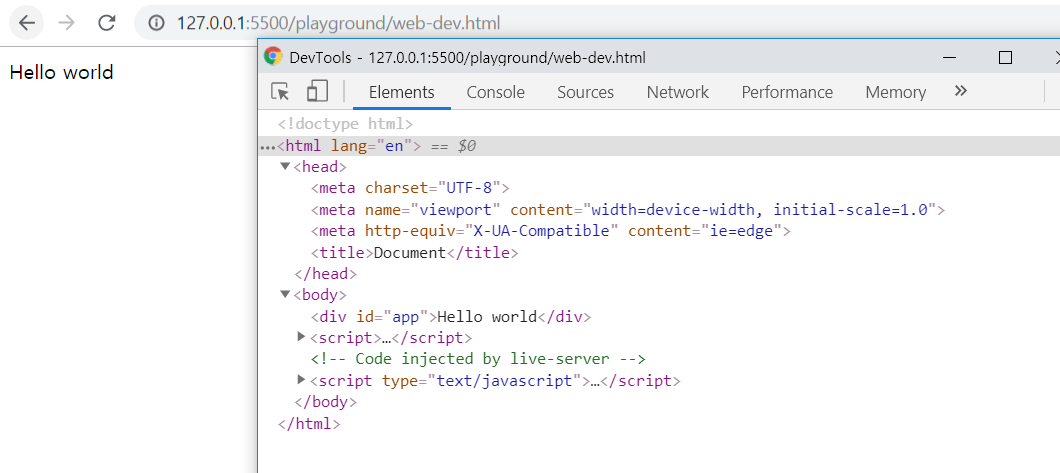Select the title Document node
The width and height of the screenshot is (1060, 473).
[x=414, y=253]
